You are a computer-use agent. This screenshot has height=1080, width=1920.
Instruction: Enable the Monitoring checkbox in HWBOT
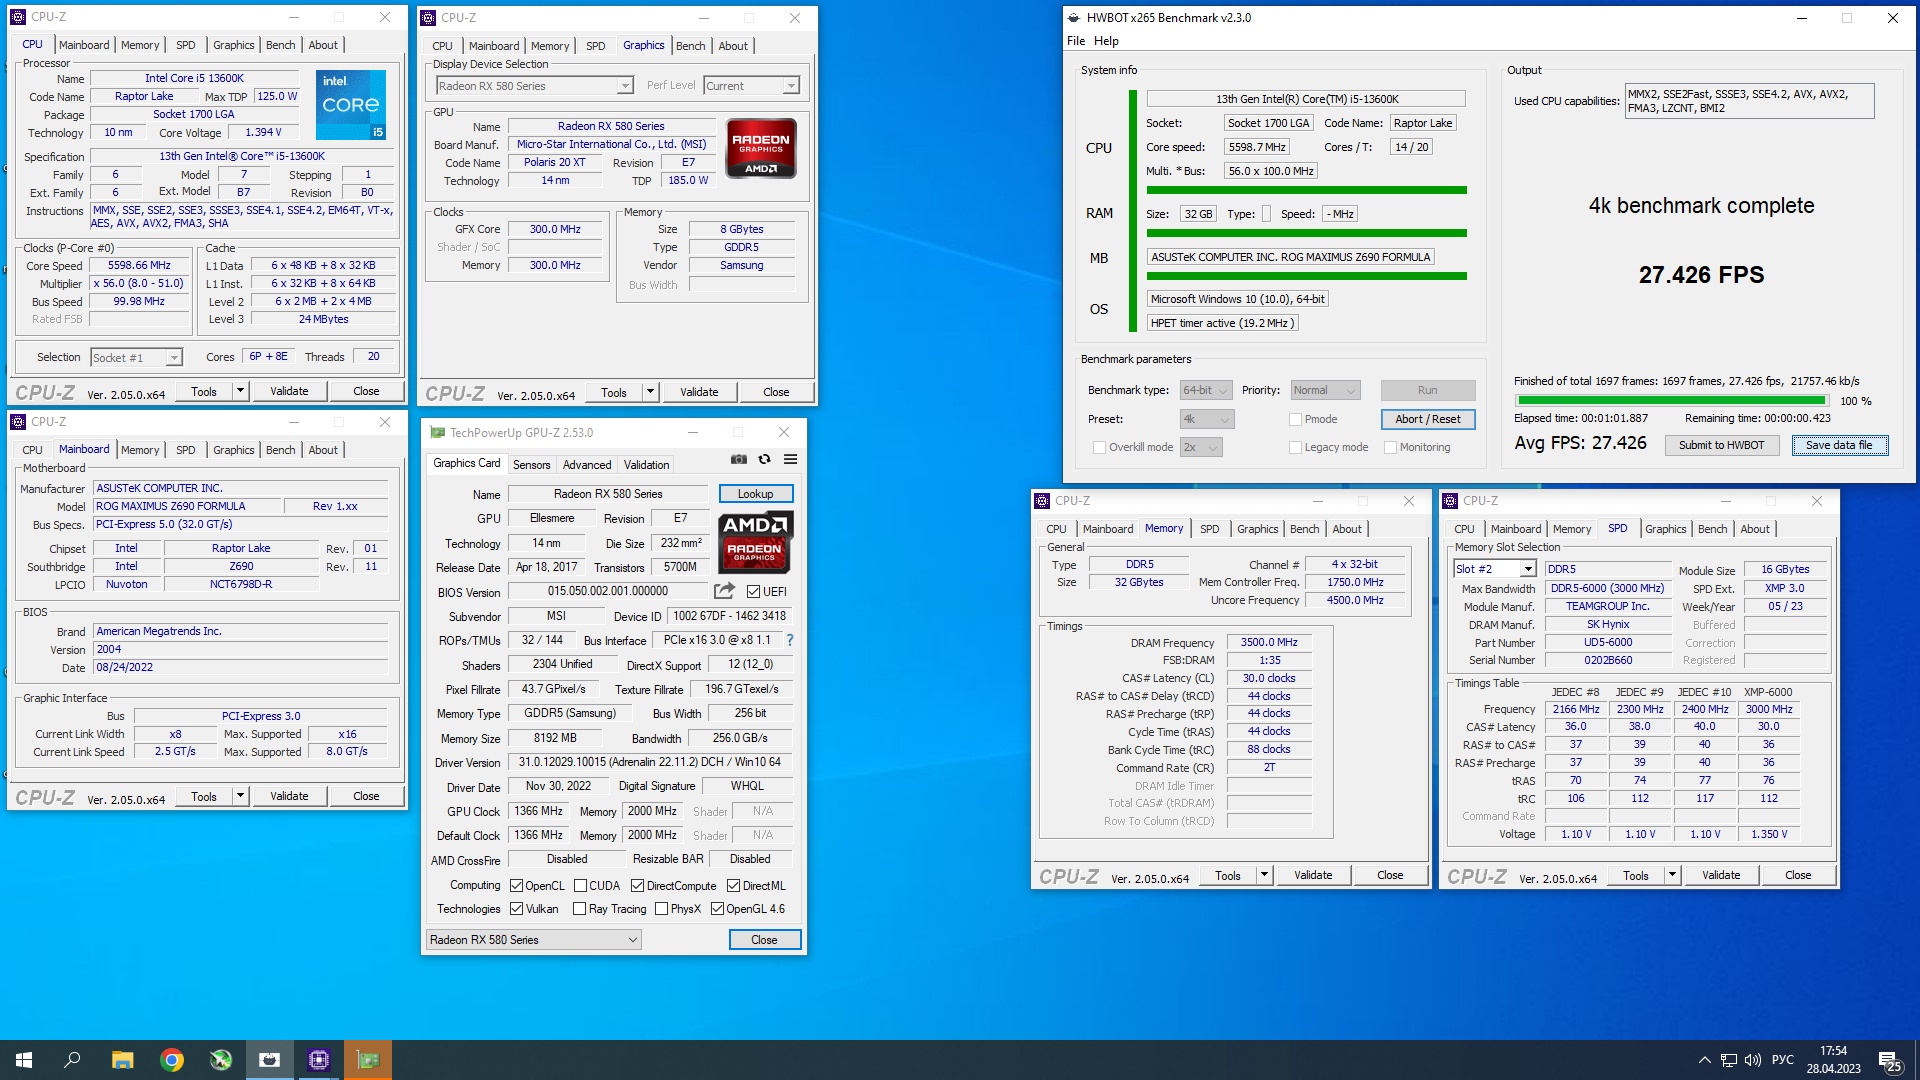point(1390,447)
